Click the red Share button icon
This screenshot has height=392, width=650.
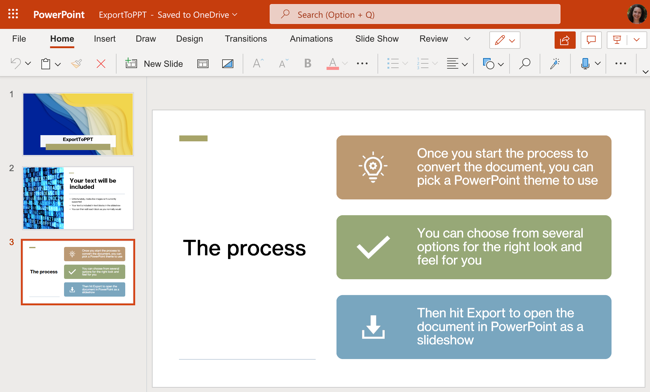pos(565,40)
